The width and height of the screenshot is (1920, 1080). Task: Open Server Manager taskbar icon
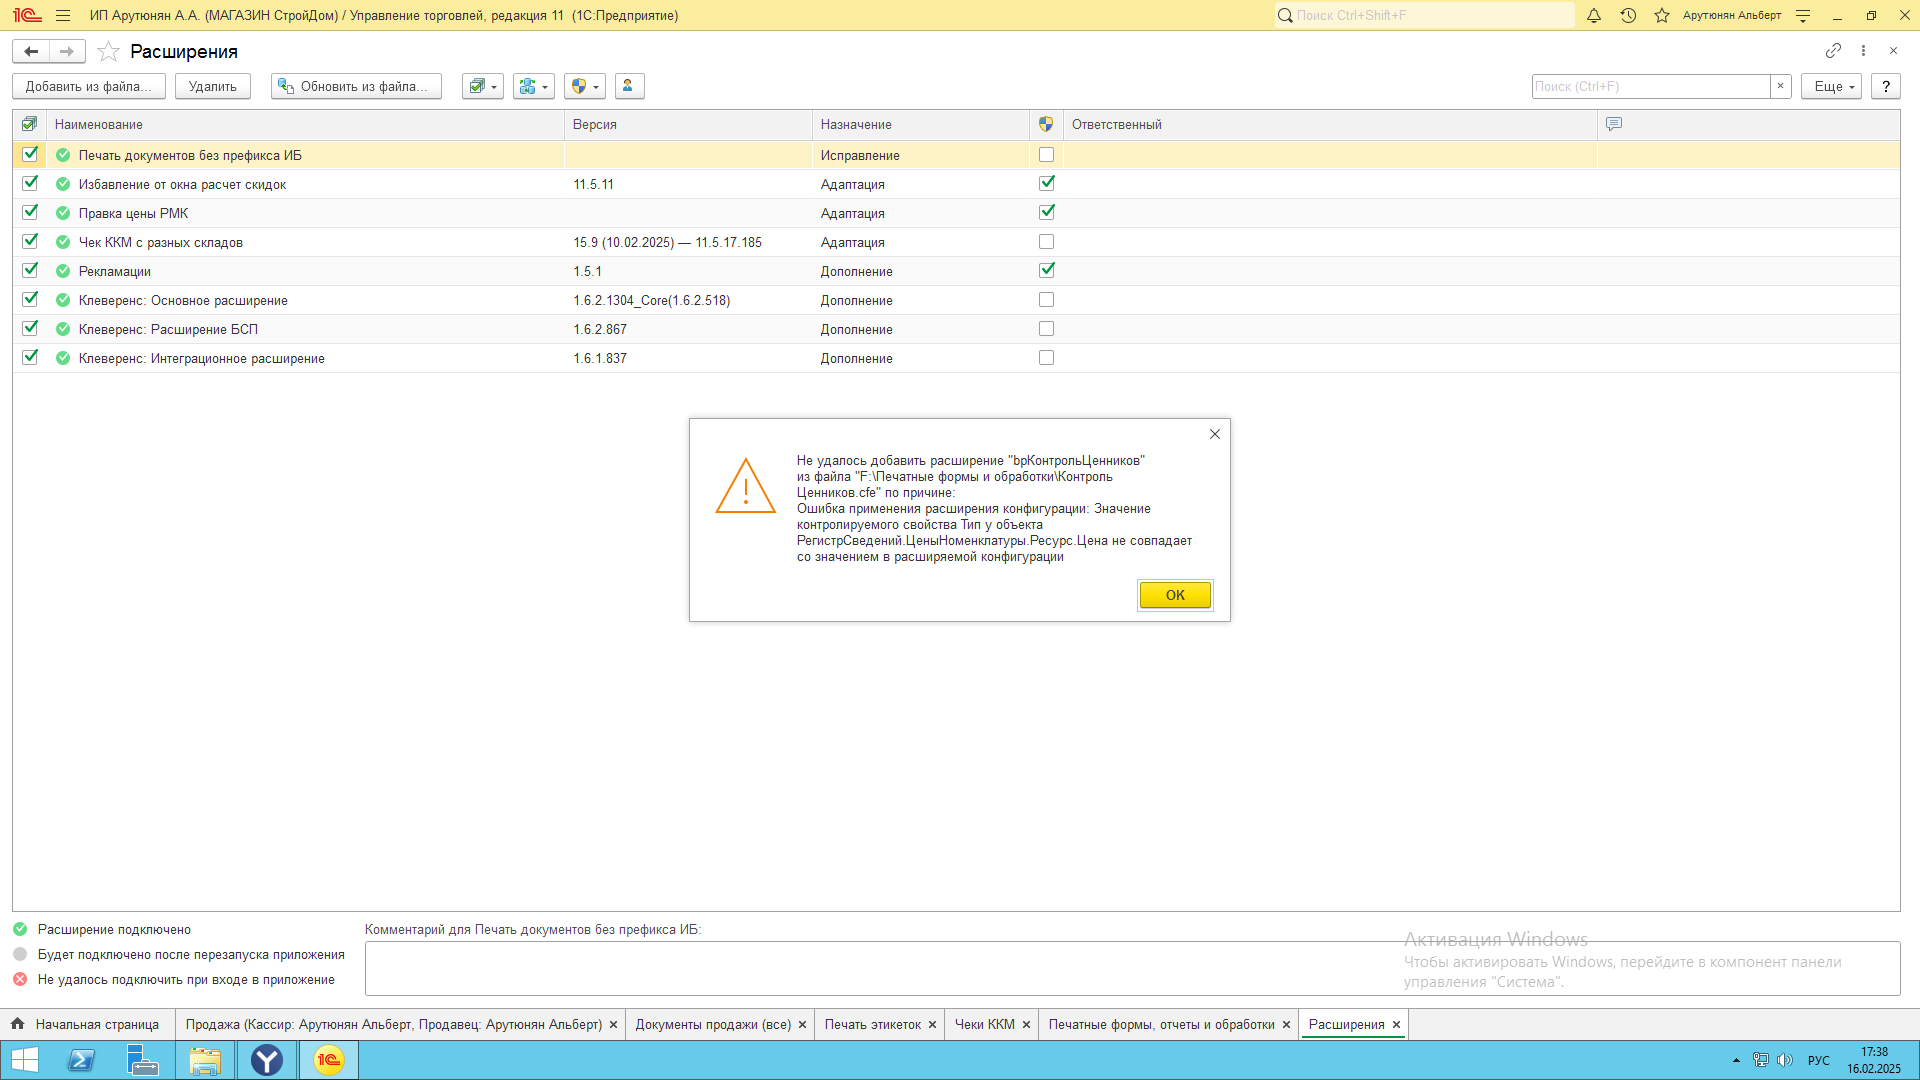(143, 1060)
